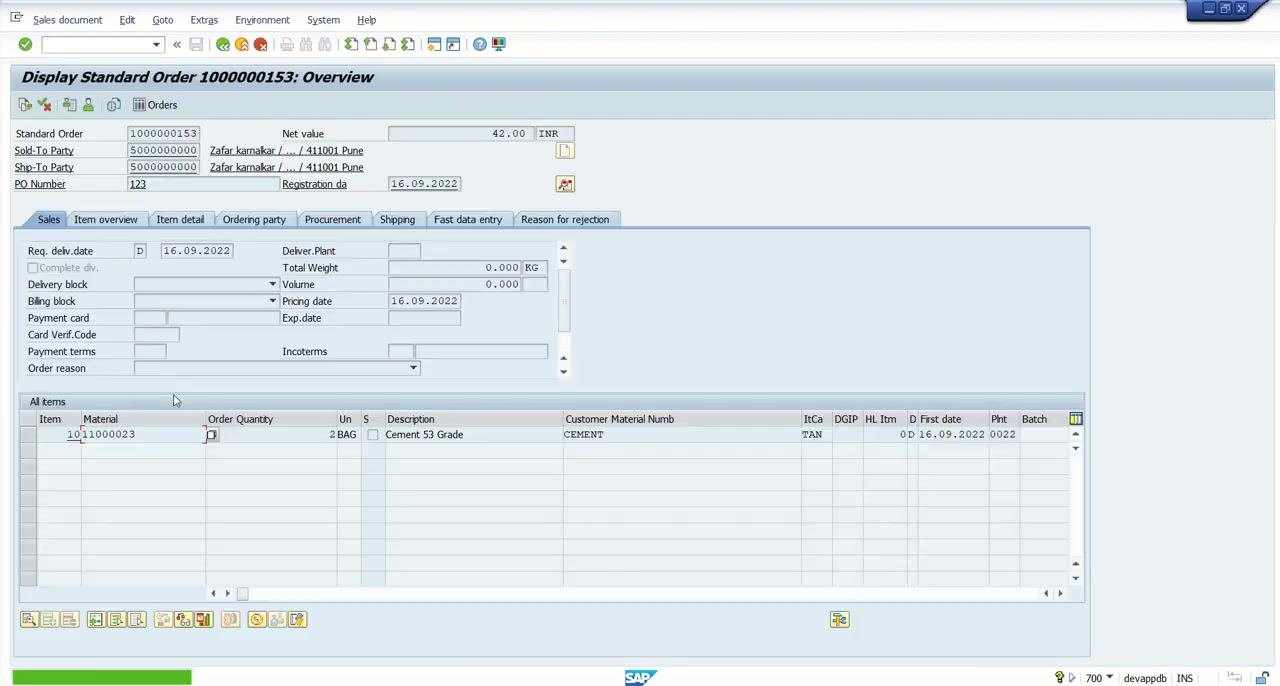Click the icon at far right below items table
1280x686 pixels.
[x=839, y=620]
